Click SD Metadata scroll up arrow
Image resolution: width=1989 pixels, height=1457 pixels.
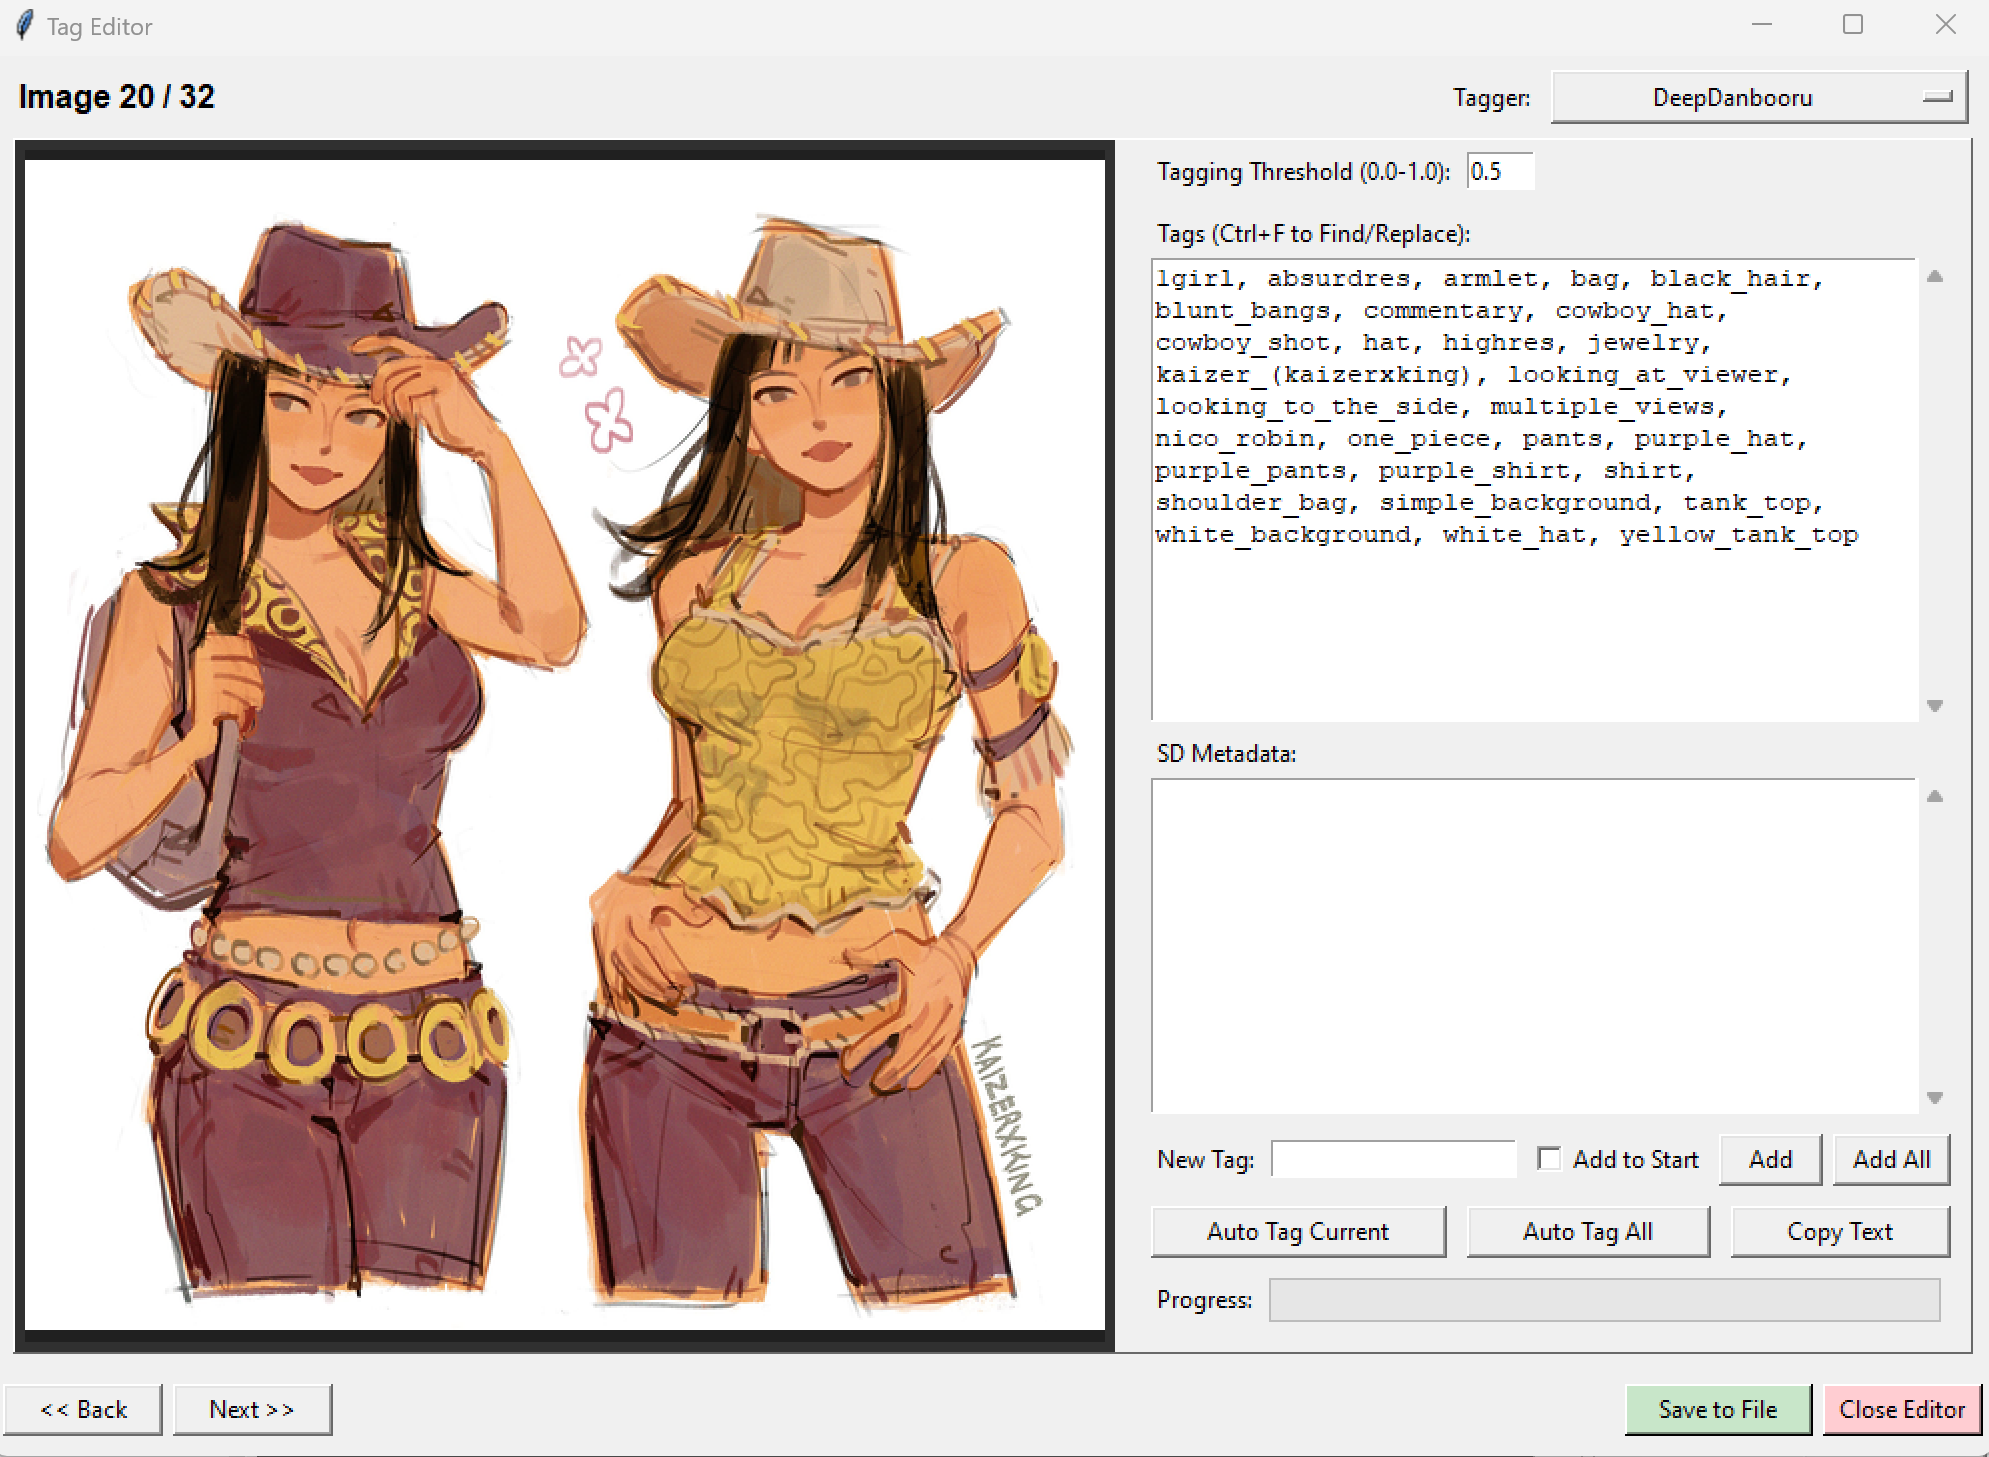point(1935,797)
